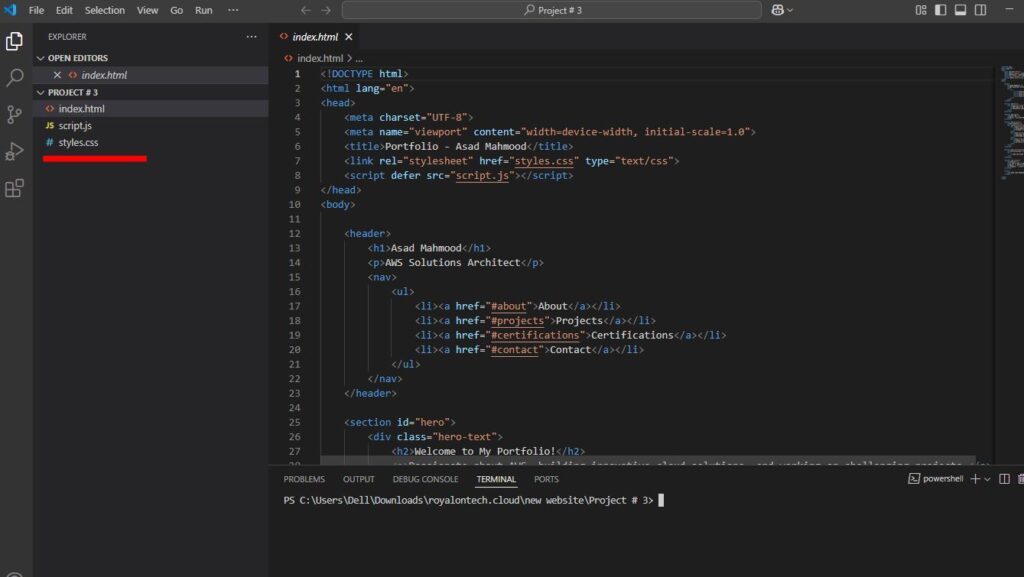Image resolution: width=1024 pixels, height=577 pixels.
Task: Open the Go menu
Action: pyautogui.click(x=176, y=10)
